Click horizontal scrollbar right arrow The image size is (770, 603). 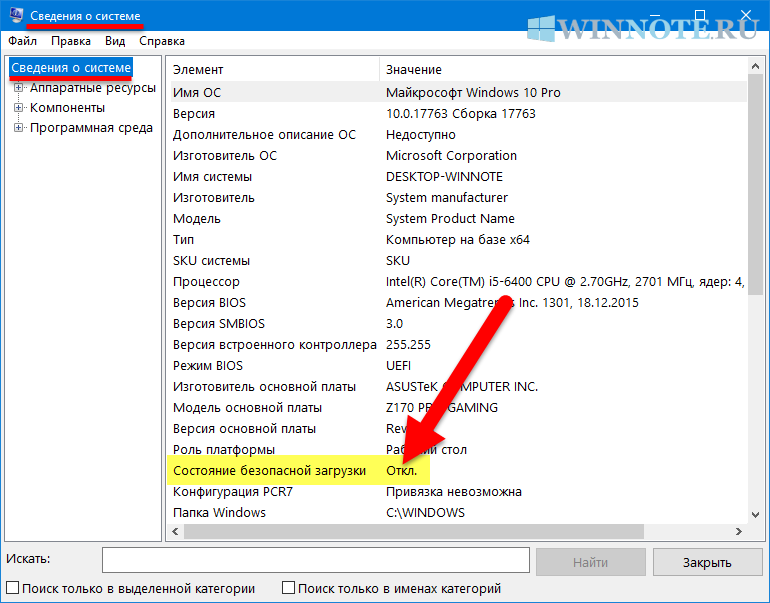[739, 531]
